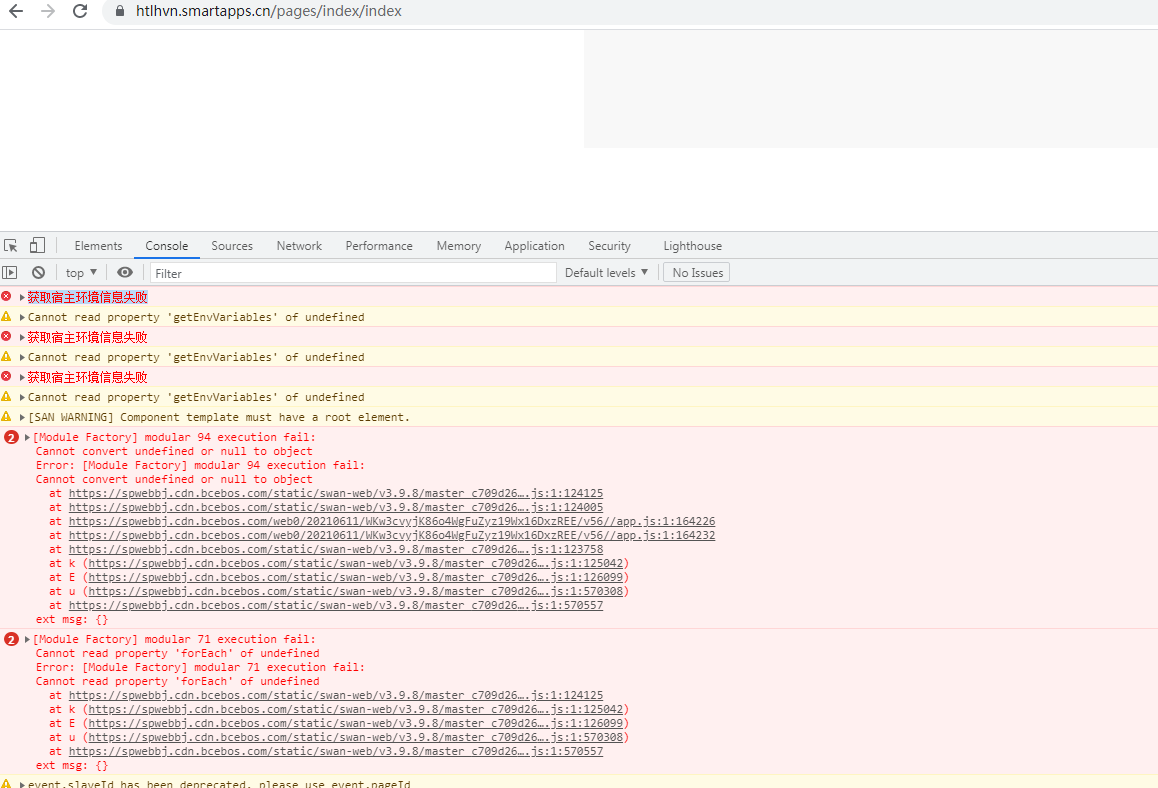Toggle the device toolbar icon
This screenshot has height=788, width=1158.
point(37,245)
